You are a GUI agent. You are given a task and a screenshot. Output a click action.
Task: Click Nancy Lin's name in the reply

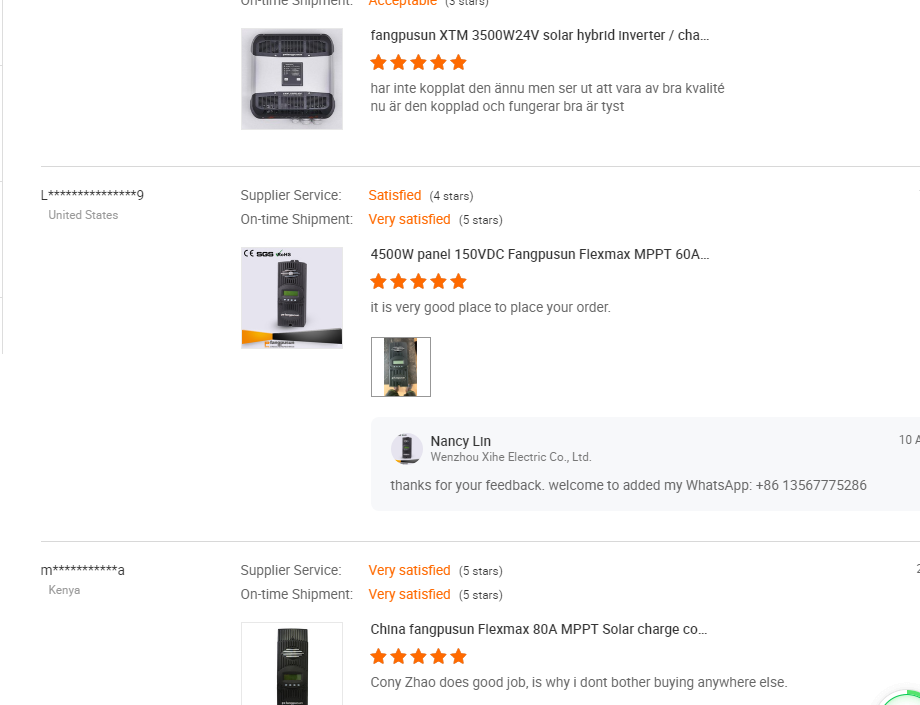(460, 441)
